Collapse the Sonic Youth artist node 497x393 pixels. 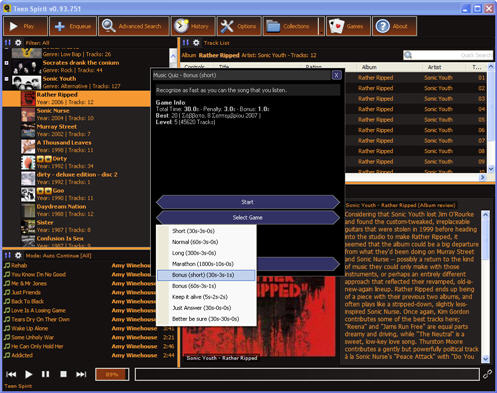coord(6,79)
